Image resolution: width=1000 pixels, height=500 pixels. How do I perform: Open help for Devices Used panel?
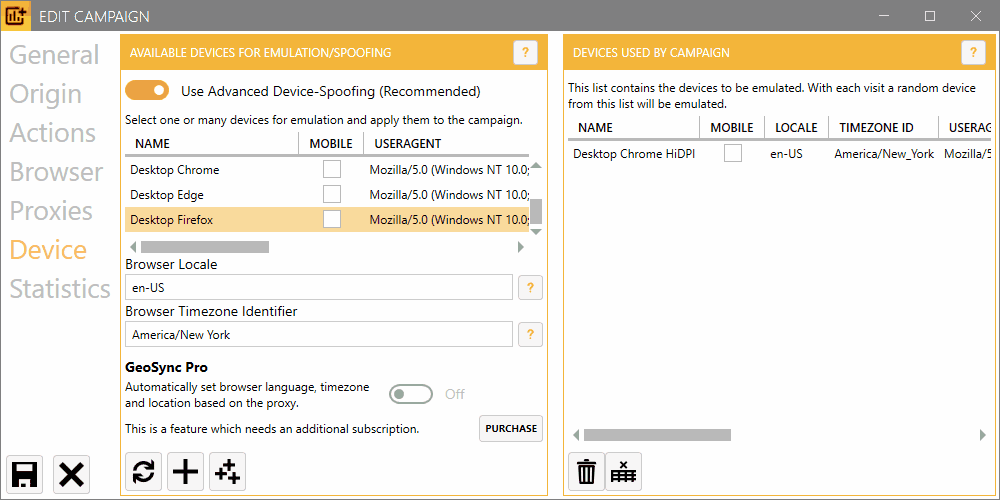[973, 53]
